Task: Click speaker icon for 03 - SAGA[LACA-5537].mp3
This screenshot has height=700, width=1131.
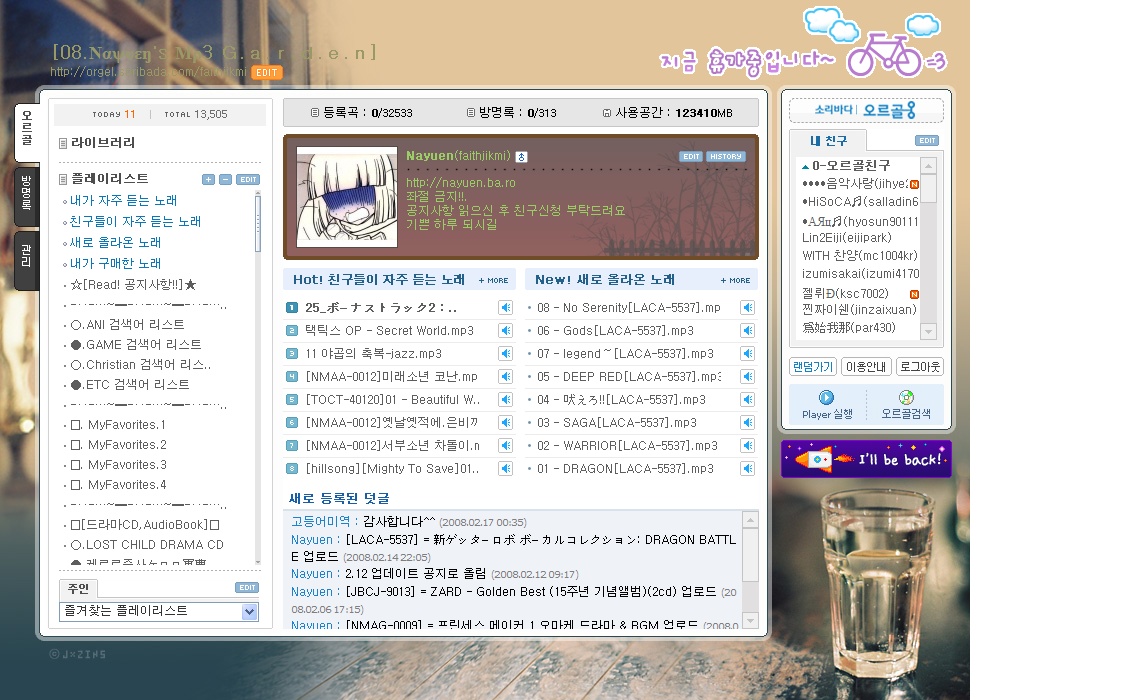Action: tap(748, 423)
